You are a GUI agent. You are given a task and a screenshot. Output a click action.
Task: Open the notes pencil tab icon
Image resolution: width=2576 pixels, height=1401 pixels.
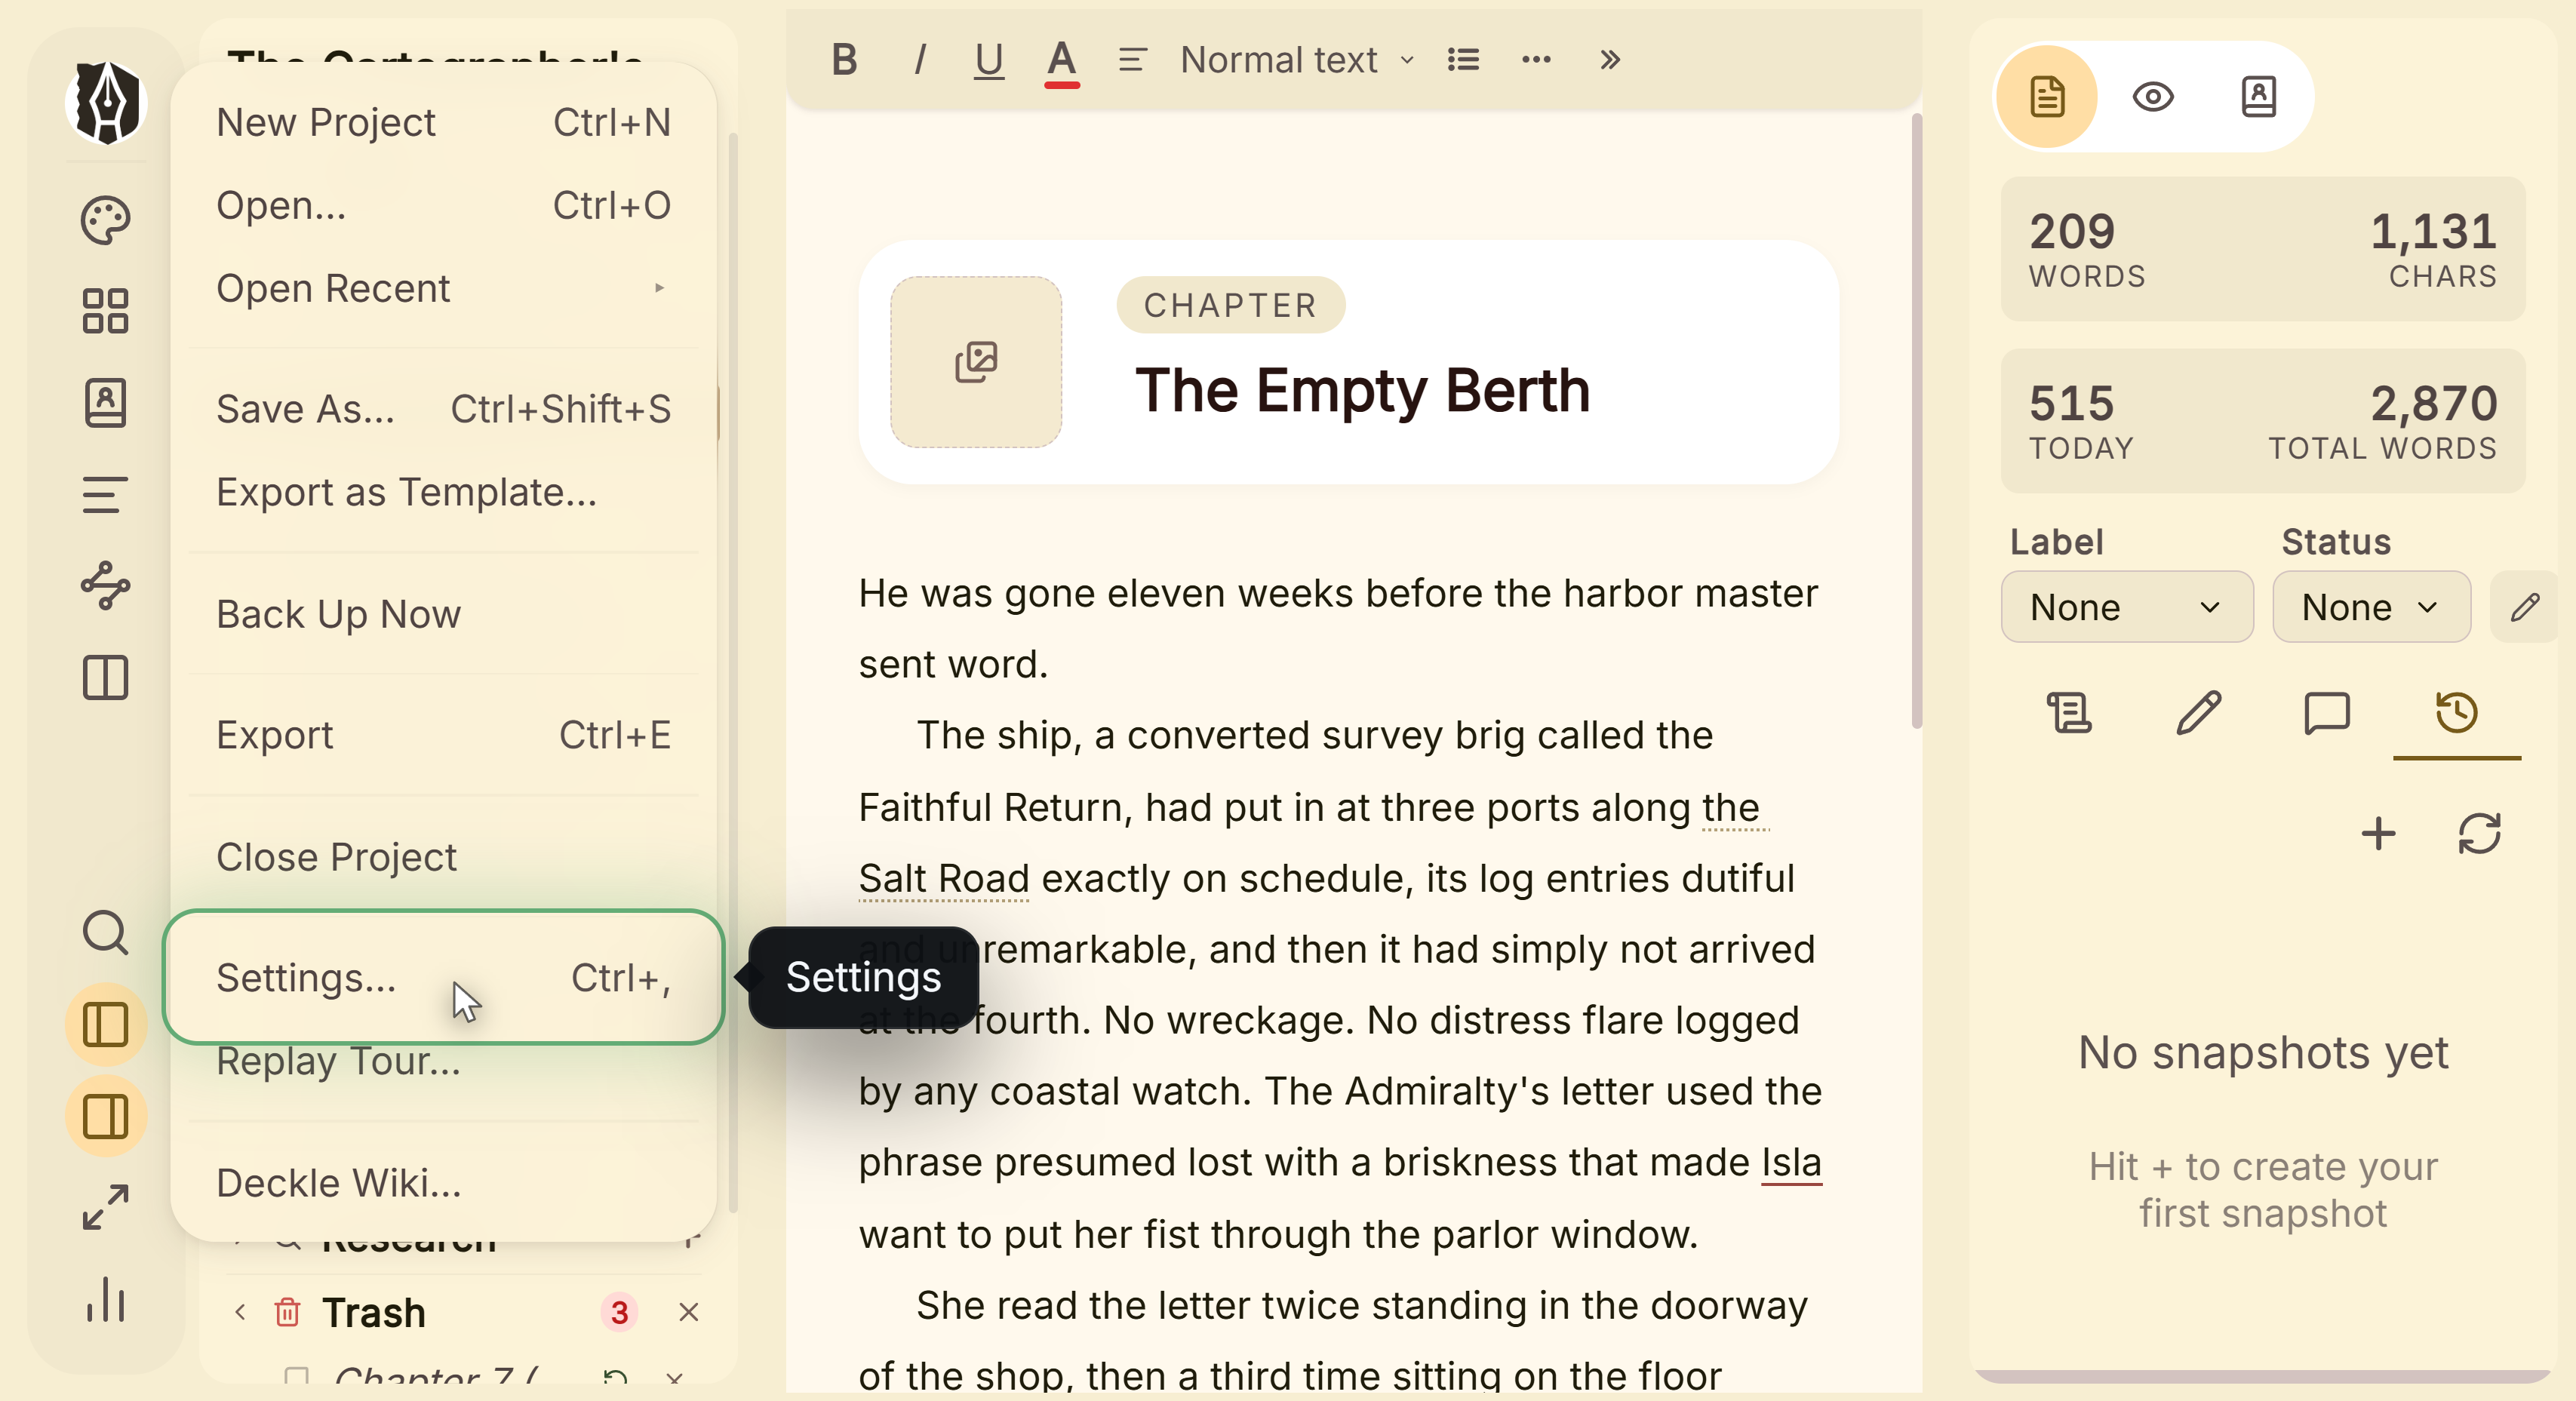tap(2198, 714)
